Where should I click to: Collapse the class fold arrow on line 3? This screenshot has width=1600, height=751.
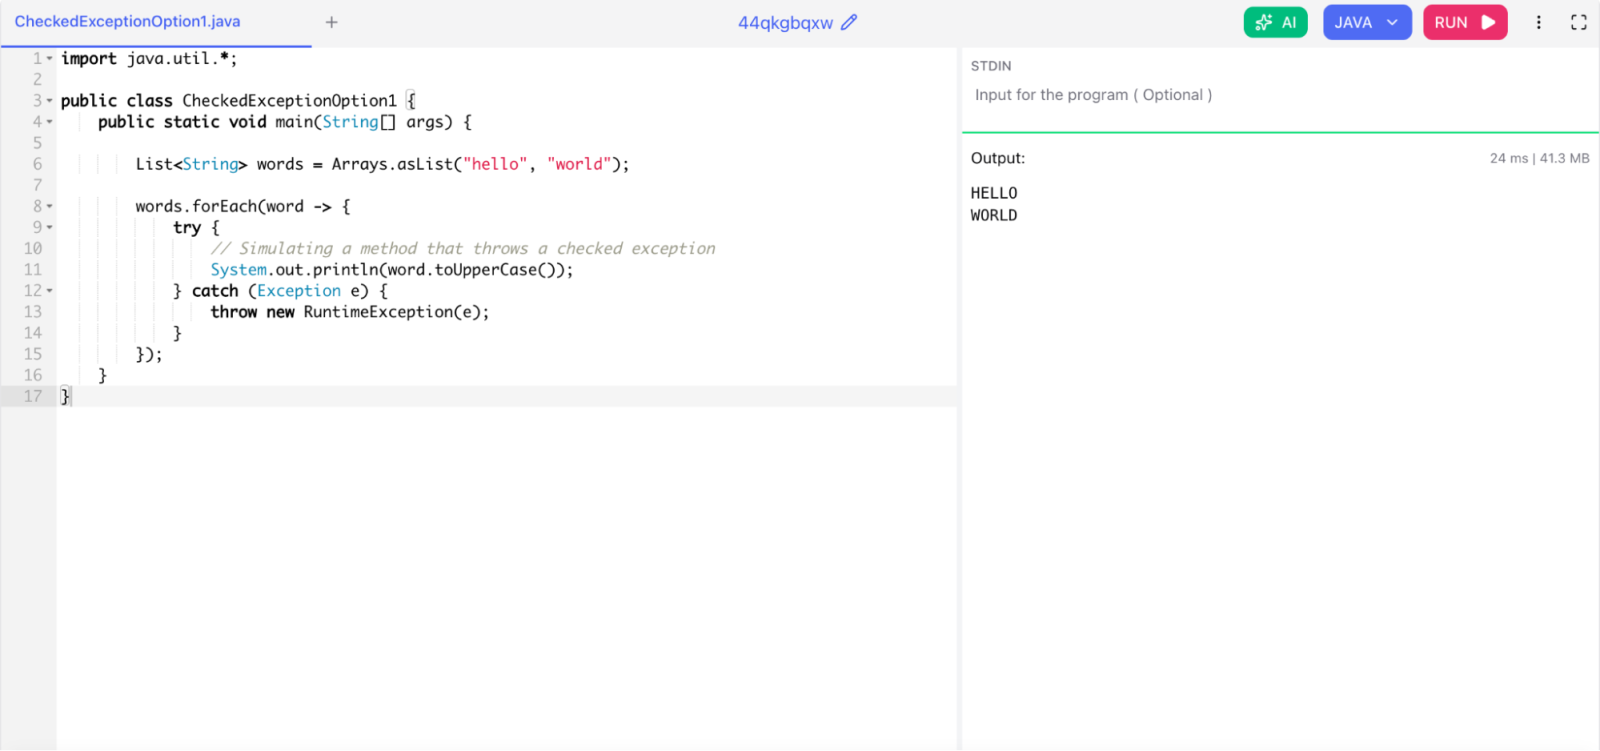click(x=49, y=101)
